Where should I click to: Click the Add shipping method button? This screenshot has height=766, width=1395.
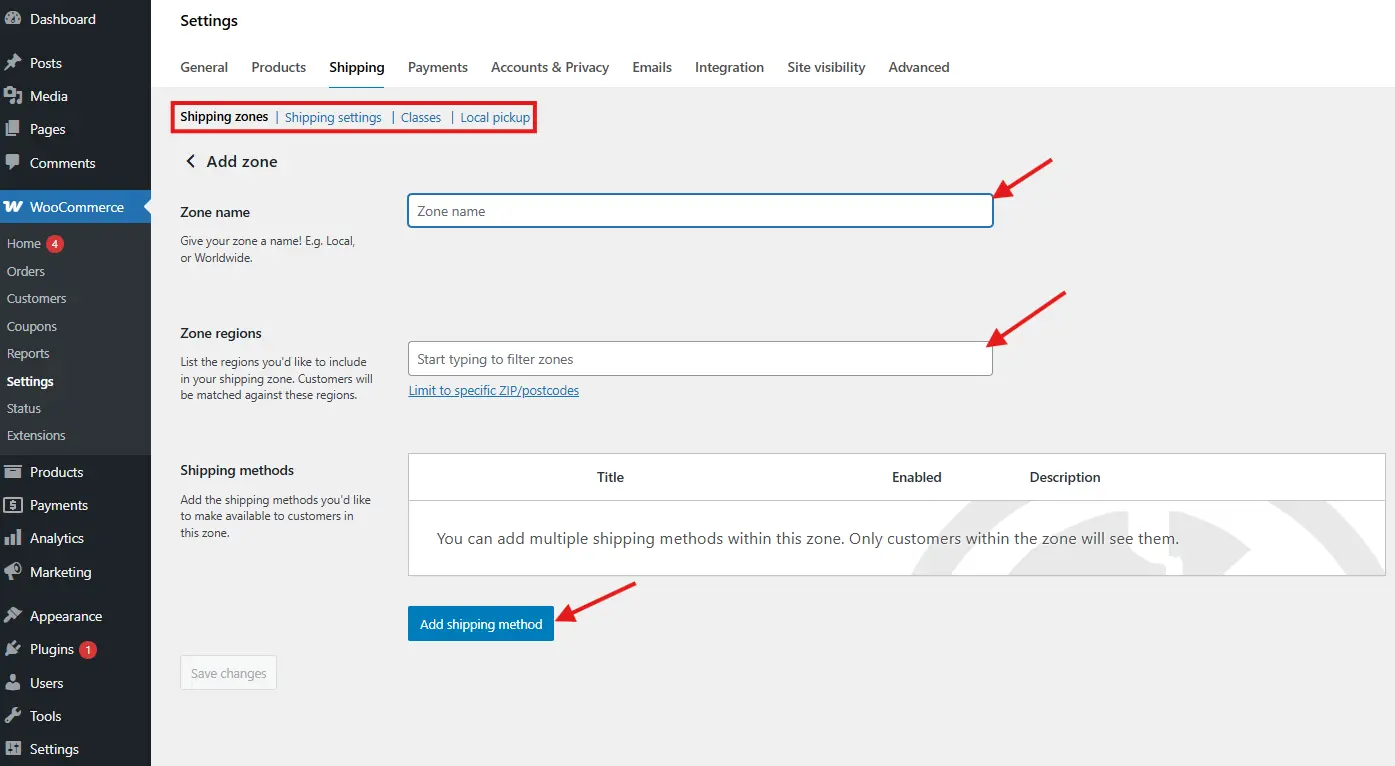pyautogui.click(x=481, y=624)
